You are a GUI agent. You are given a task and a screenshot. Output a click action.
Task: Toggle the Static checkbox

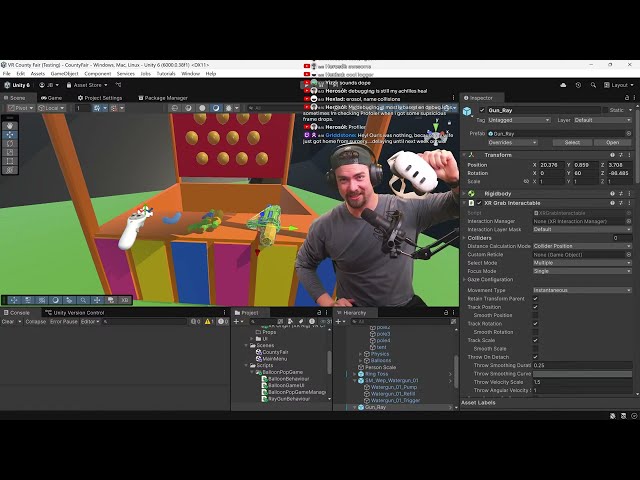605,110
